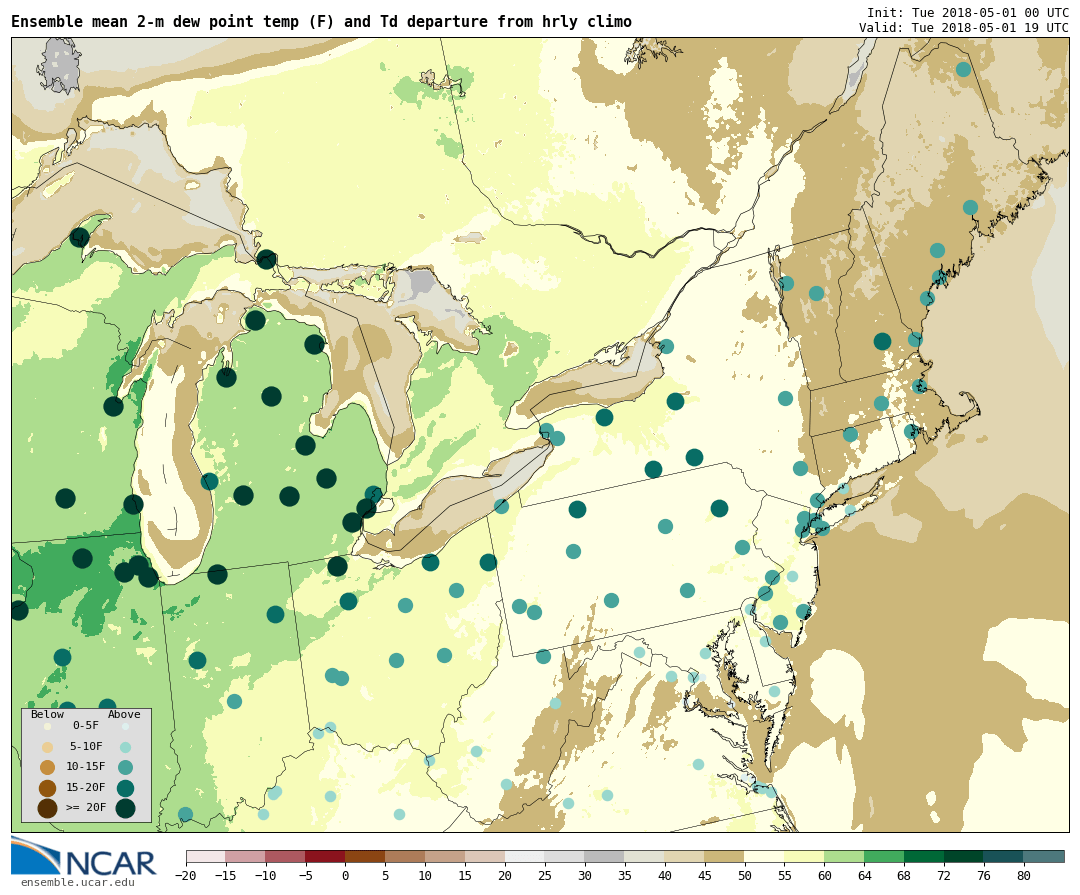Click the '10-15F' legend label

coord(86,766)
